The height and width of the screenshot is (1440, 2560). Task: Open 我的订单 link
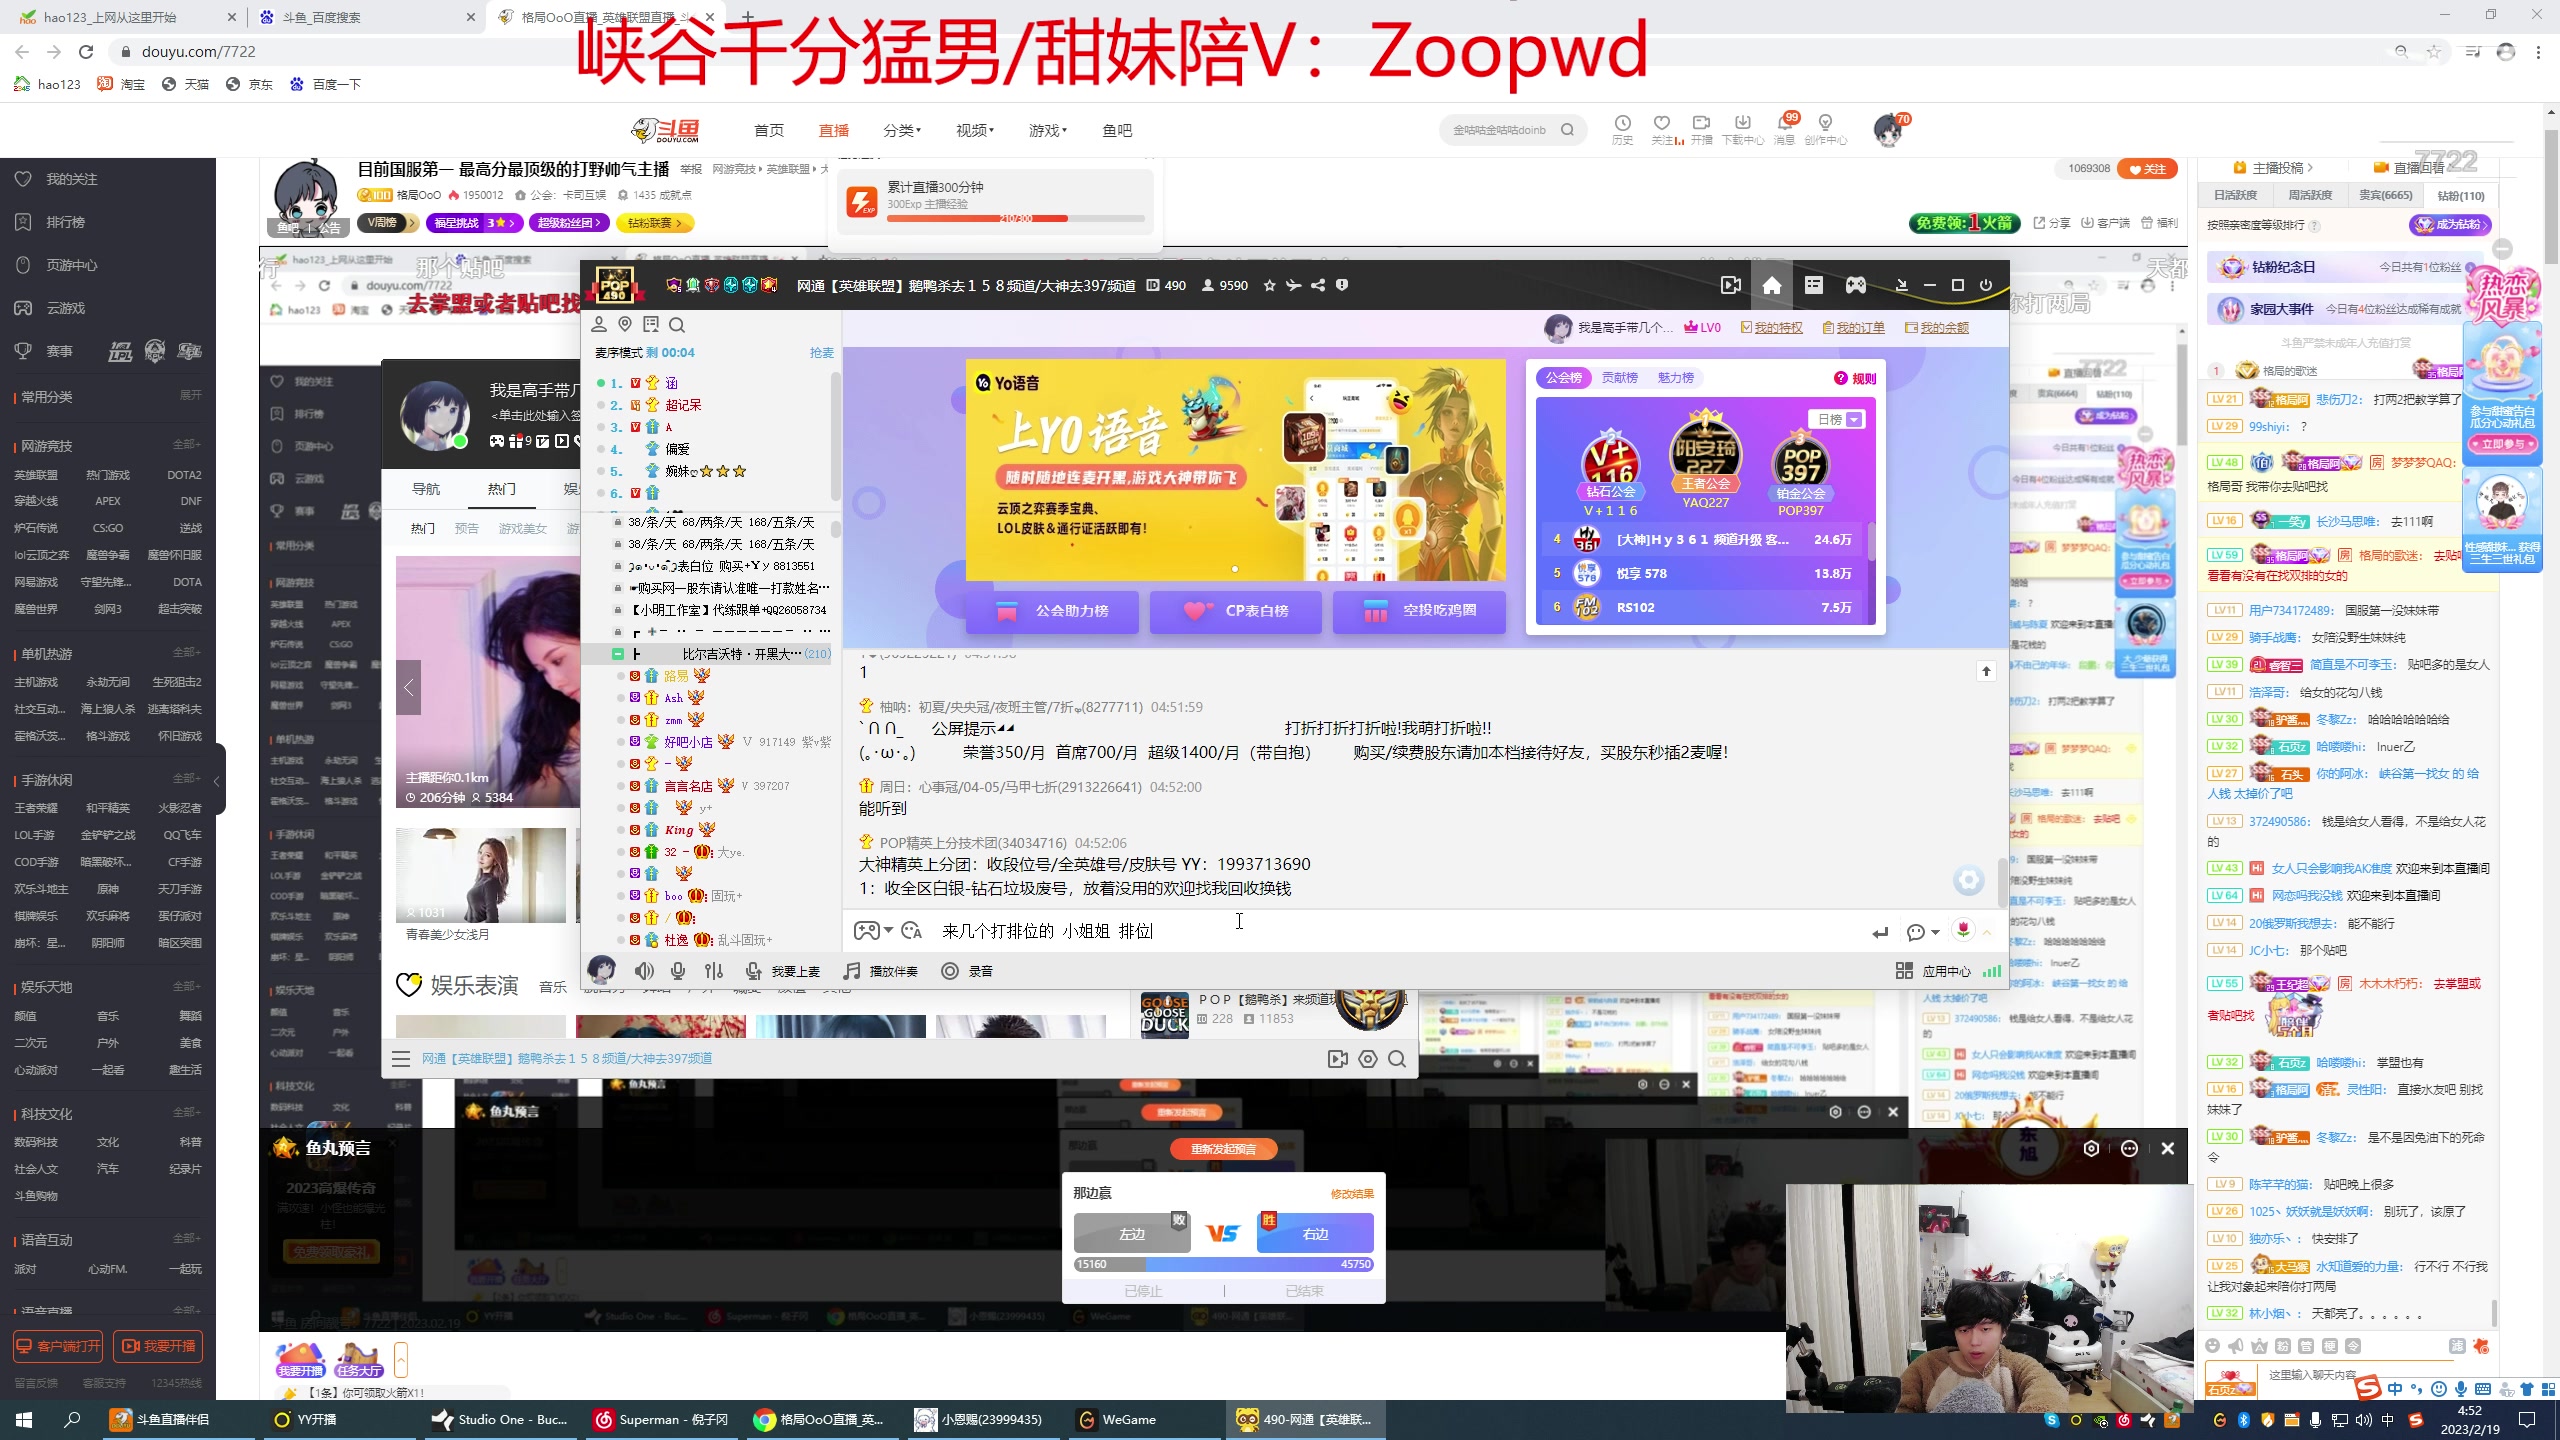coord(1853,328)
